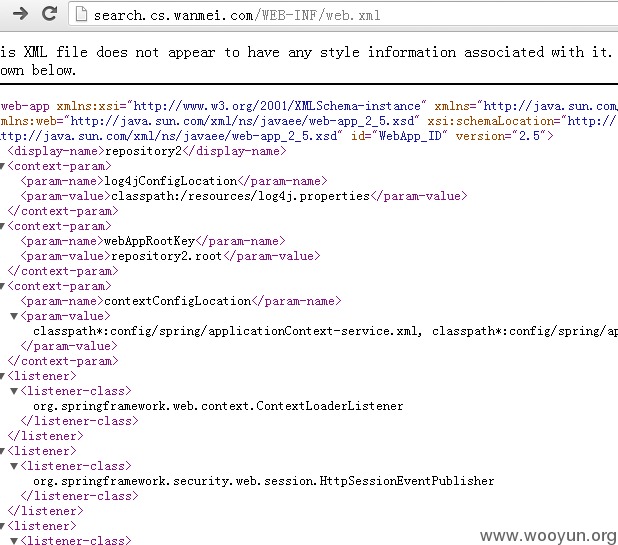The image size is (618, 545).
Task: Click org.springframework.web.context.ContextLoaderListener text
Action: [218, 406]
